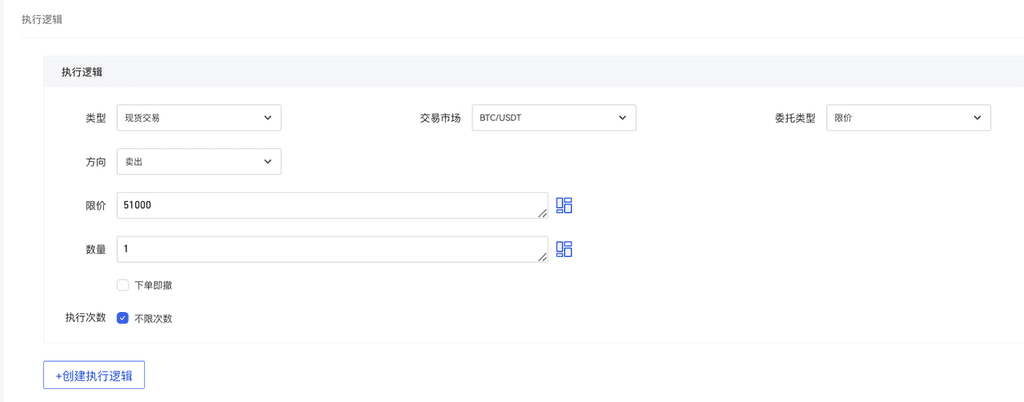Click the resize handle of the 数量 textarea
Viewport: 1024px width, 402px height.
pyautogui.click(x=542, y=257)
